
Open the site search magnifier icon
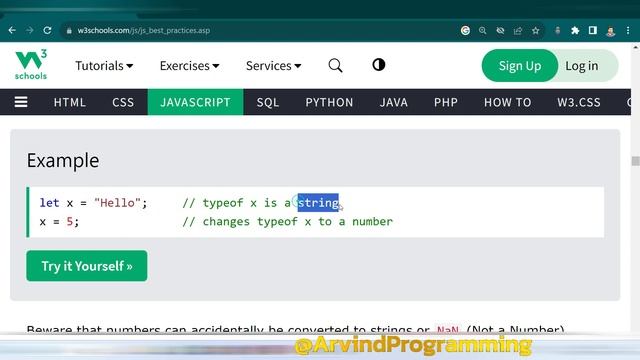point(335,65)
